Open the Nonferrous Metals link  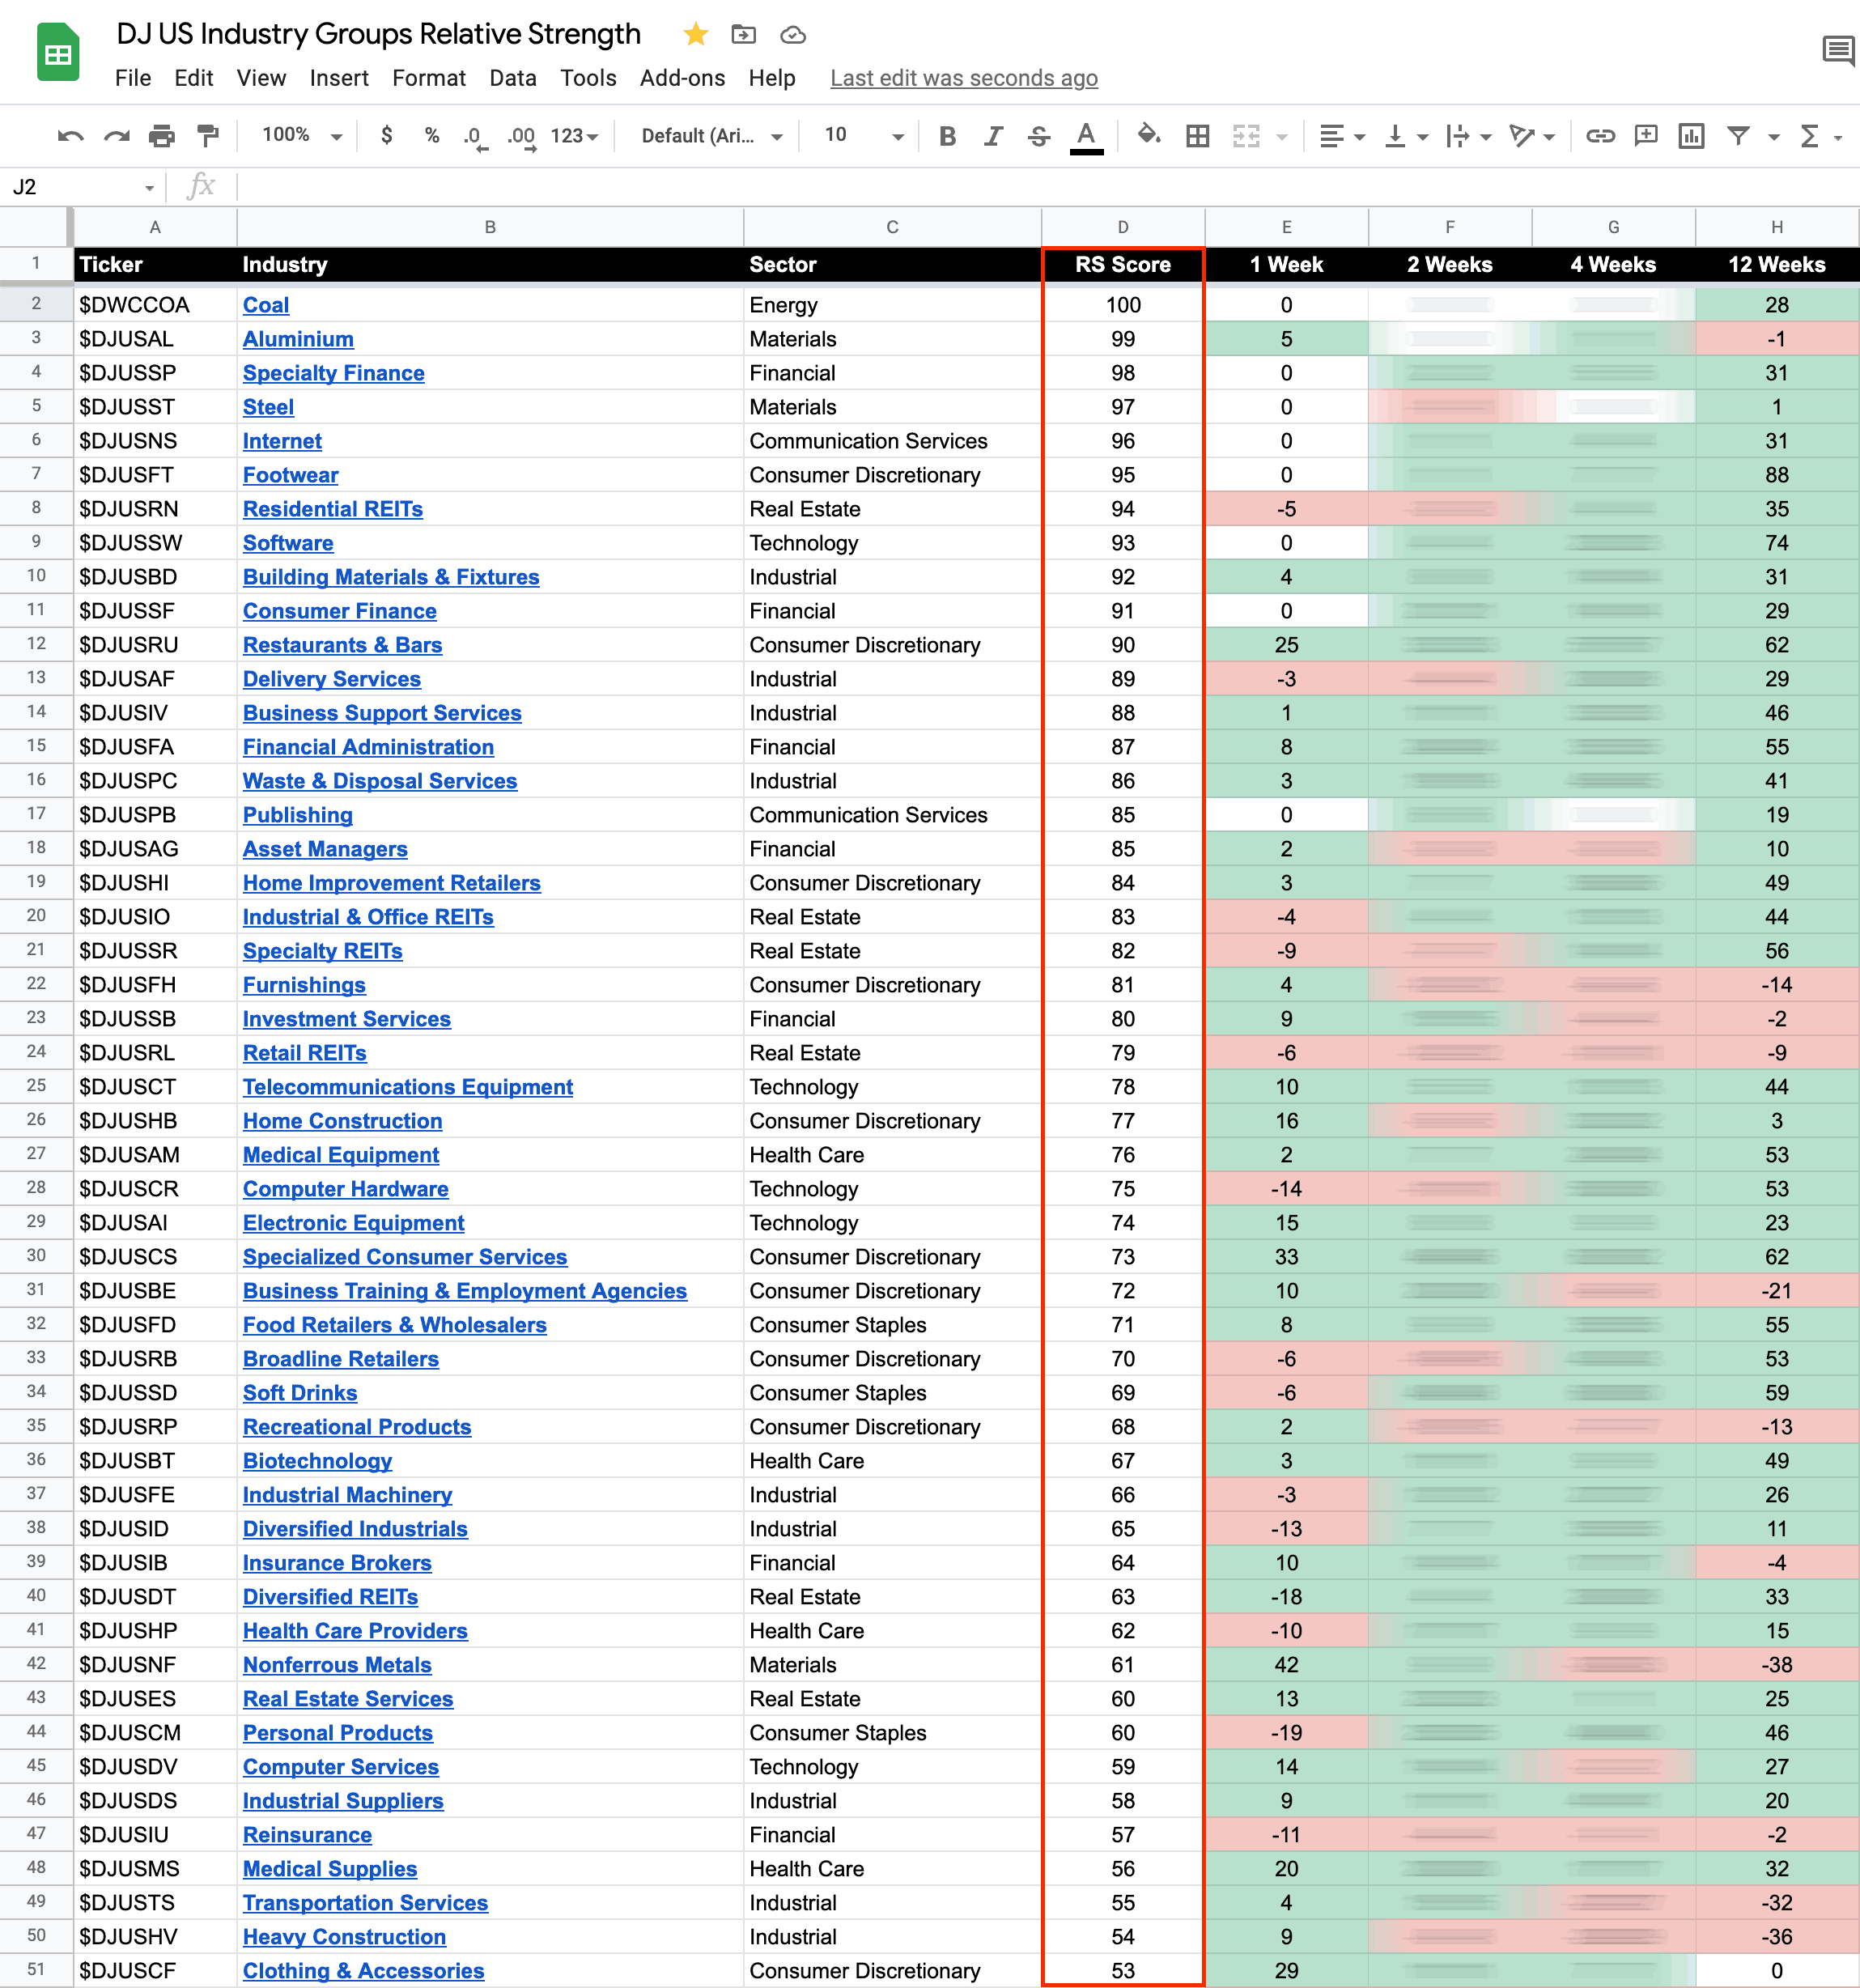pos(337,1665)
